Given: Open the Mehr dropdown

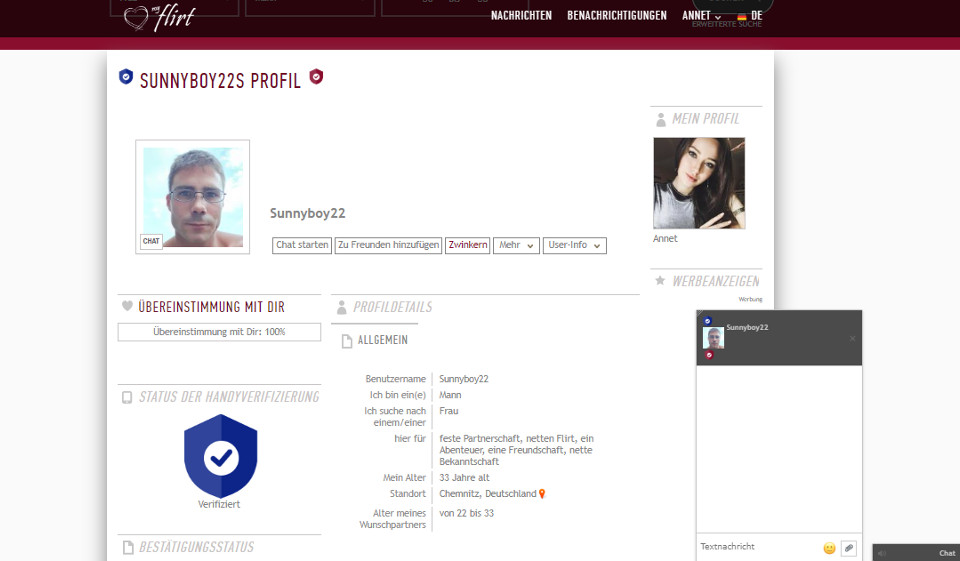Looking at the screenshot, I should [x=516, y=245].
